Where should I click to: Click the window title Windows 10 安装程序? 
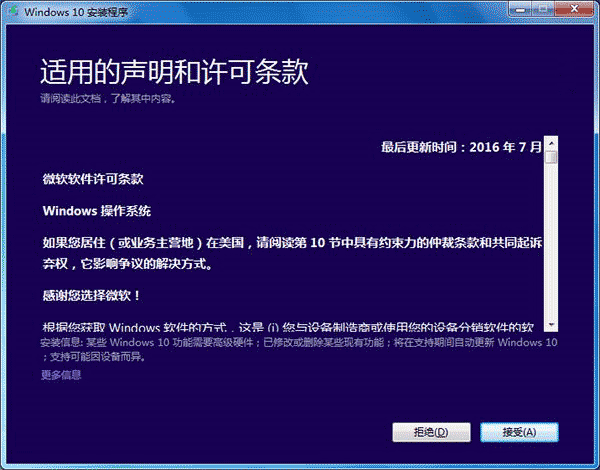pyautogui.click(x=76, y=12)
